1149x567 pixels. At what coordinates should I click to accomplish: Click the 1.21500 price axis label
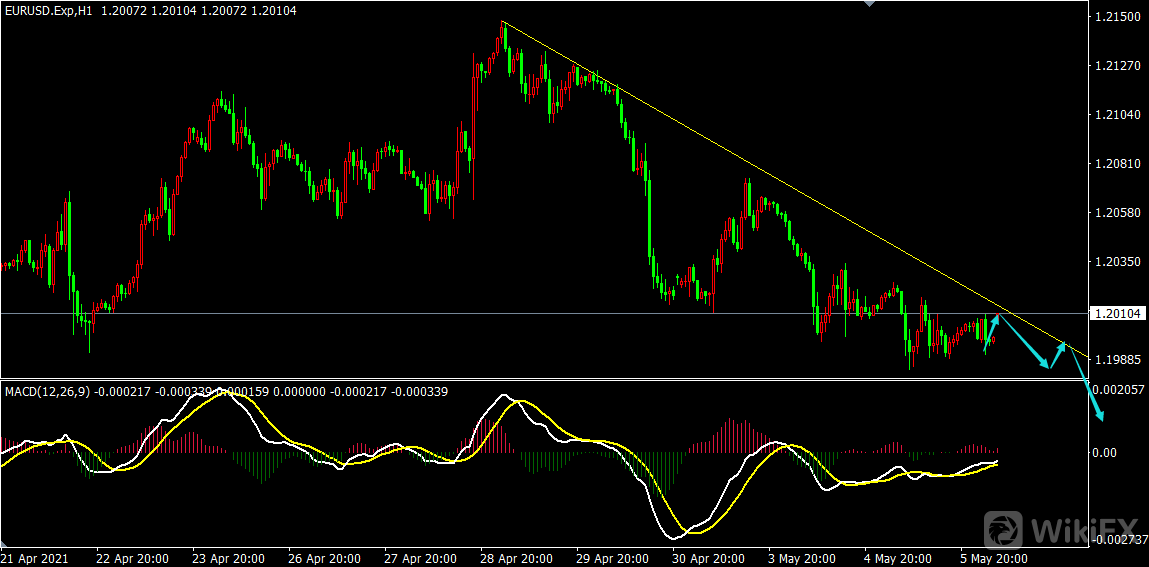click(1116, 18)
